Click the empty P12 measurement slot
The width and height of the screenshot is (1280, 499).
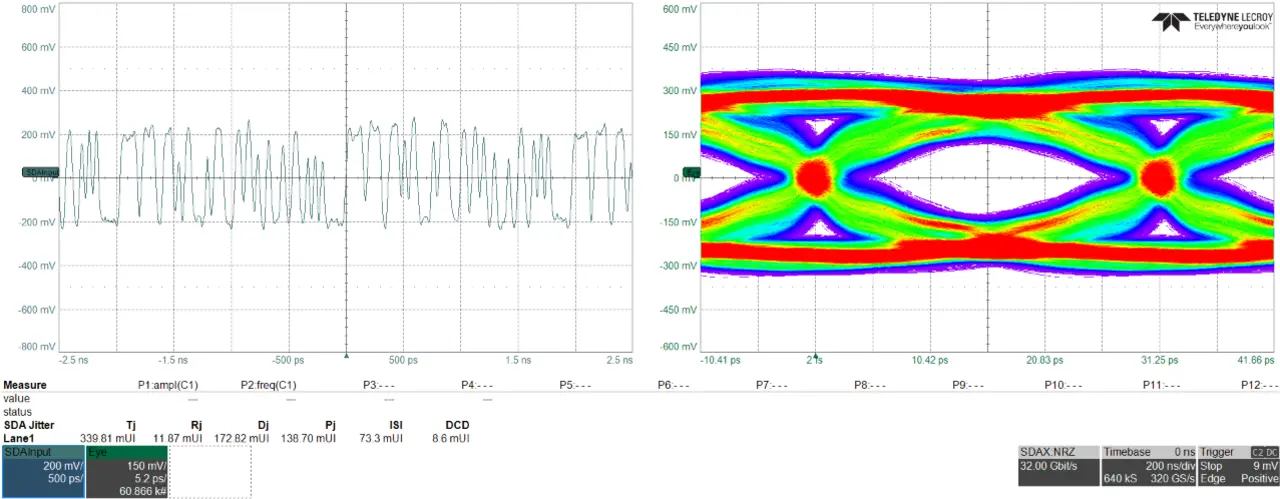1258,385
